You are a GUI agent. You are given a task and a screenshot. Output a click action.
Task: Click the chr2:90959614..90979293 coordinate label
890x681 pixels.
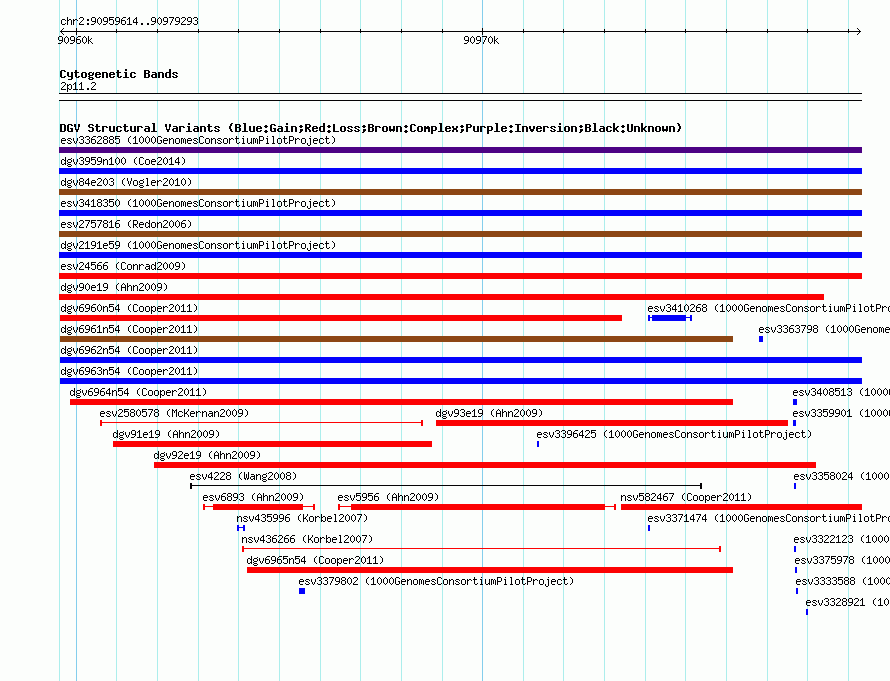[129, 21]
